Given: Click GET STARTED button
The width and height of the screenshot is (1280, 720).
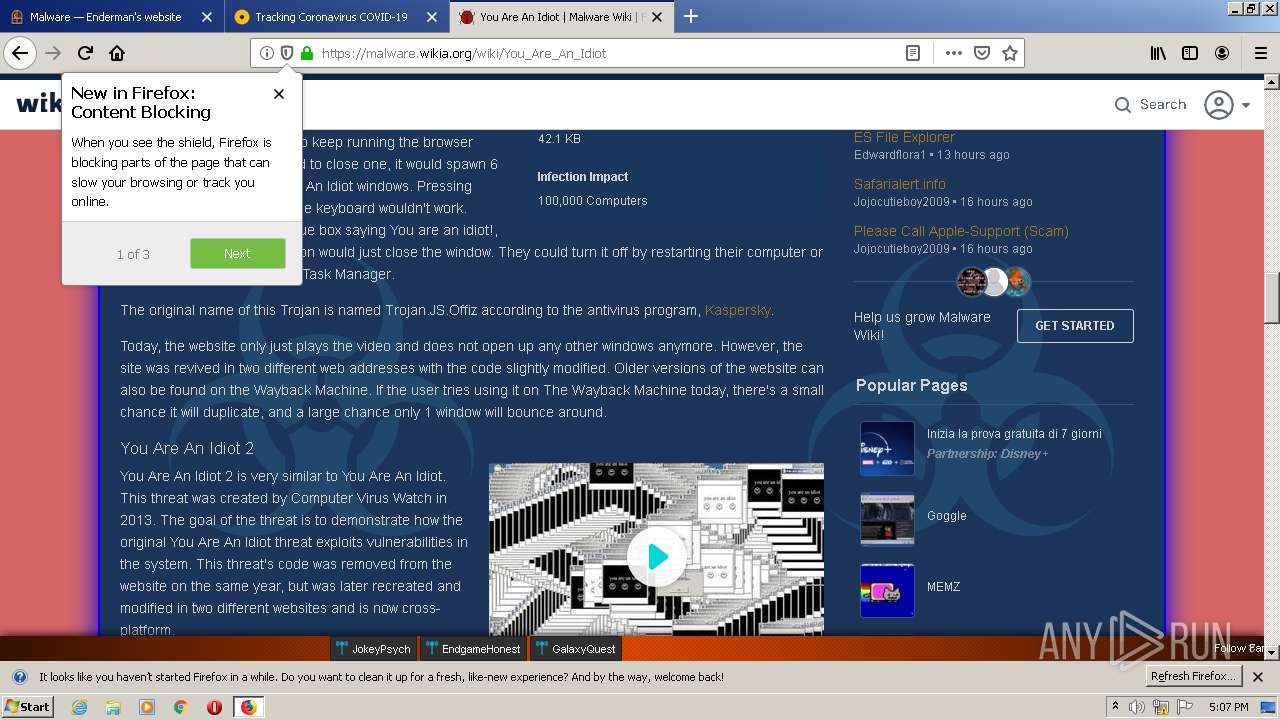Looking at the screenshot, I should pyautogui.click(x=1075, y=326).
